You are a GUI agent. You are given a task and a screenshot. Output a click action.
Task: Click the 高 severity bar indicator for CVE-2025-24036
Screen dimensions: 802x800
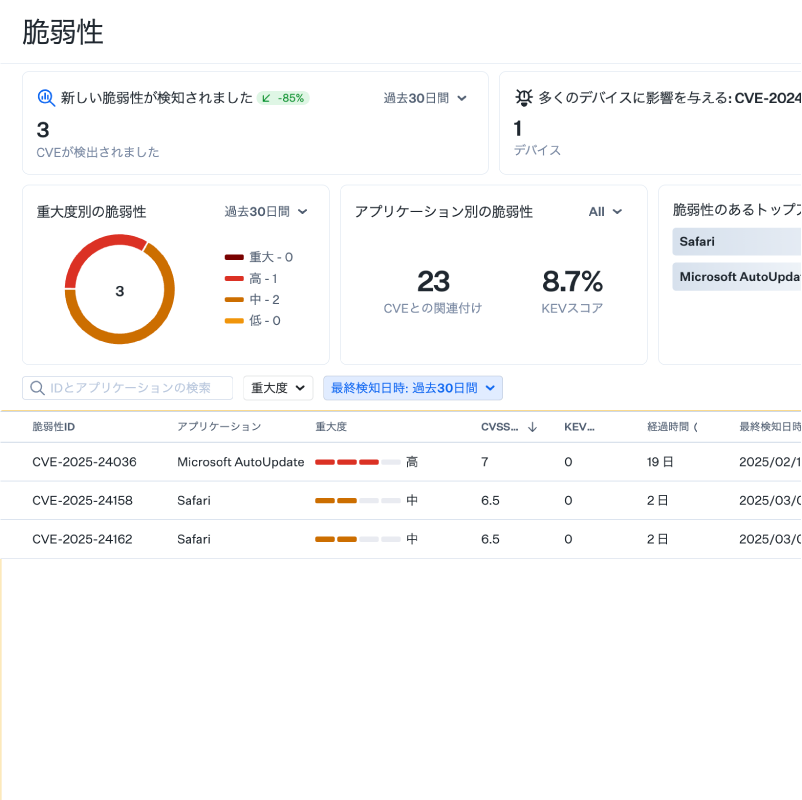pos(355,463)
